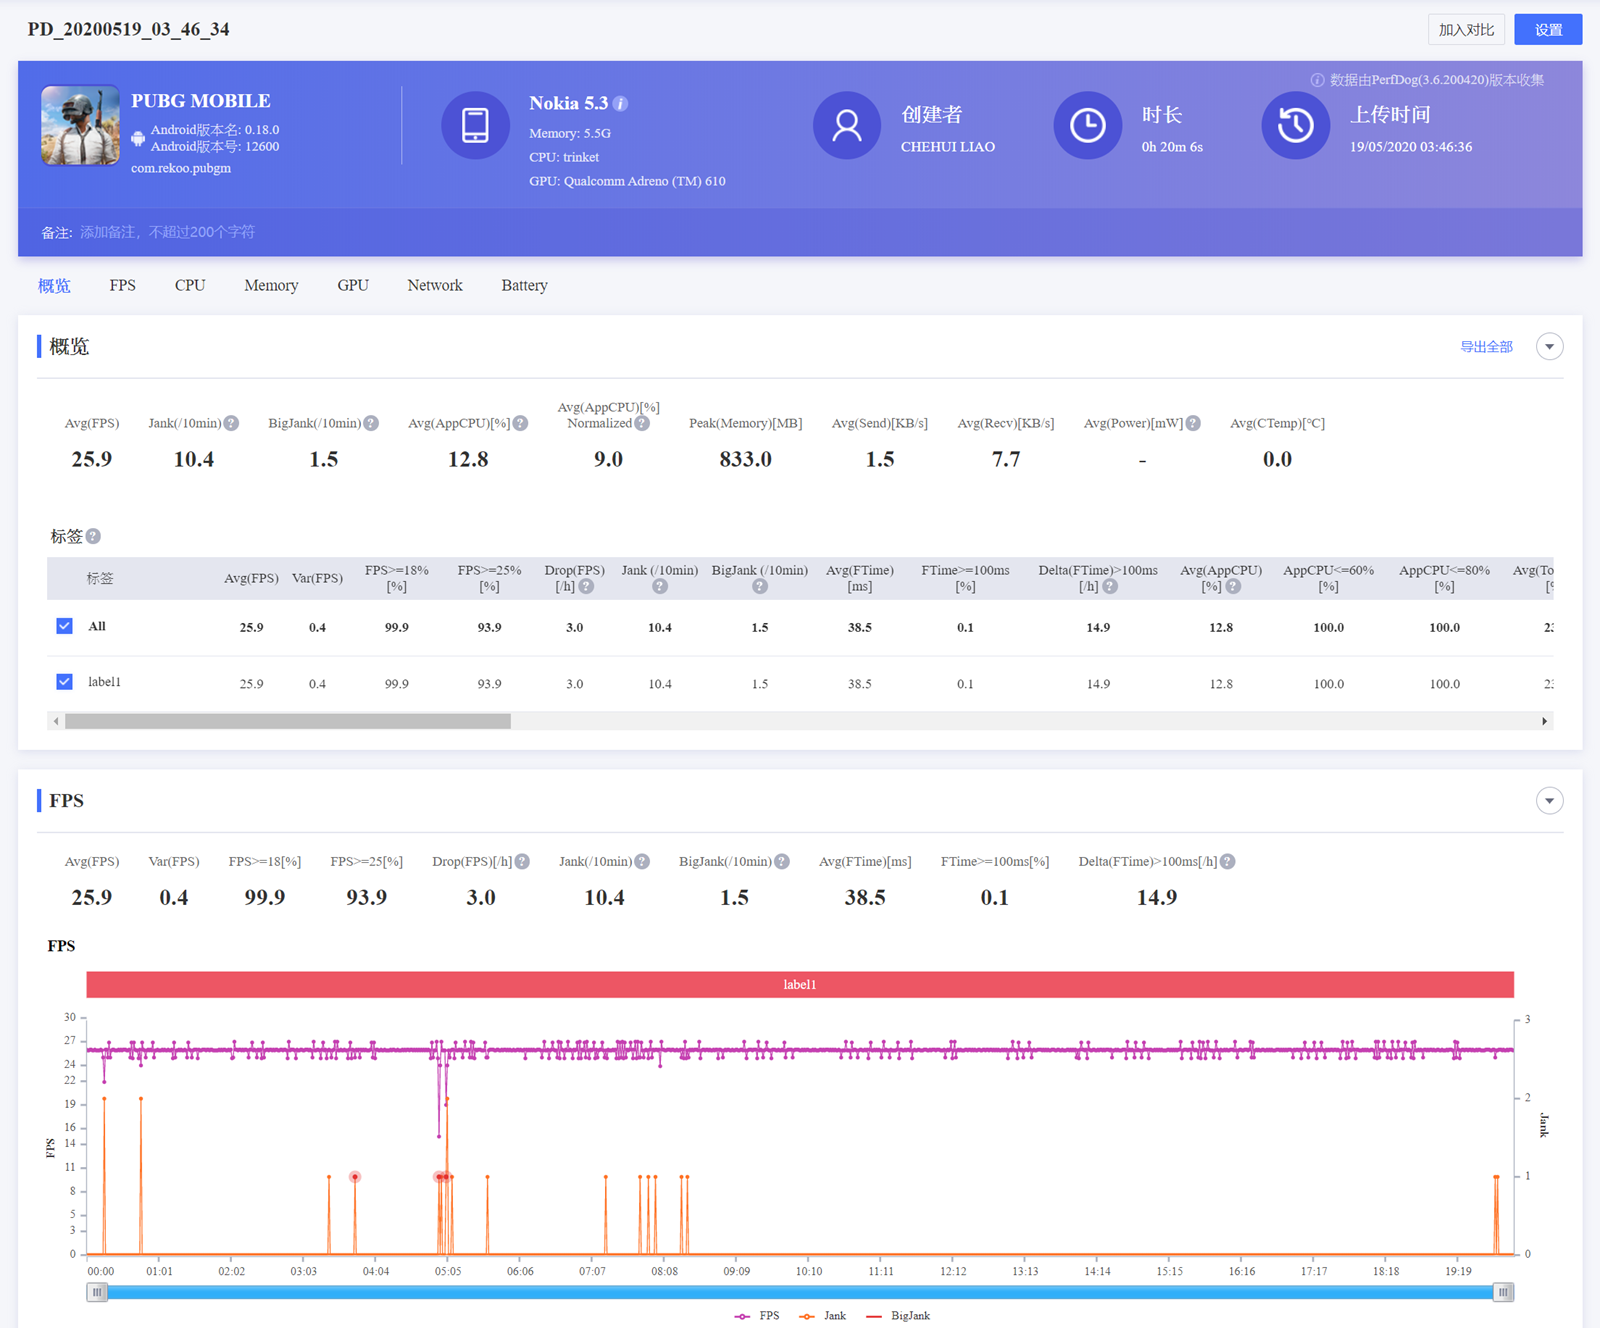The height and width of the screenshot is (1328, 1600).
Task: Switch to the Memory tab
Action: (271, 286)
